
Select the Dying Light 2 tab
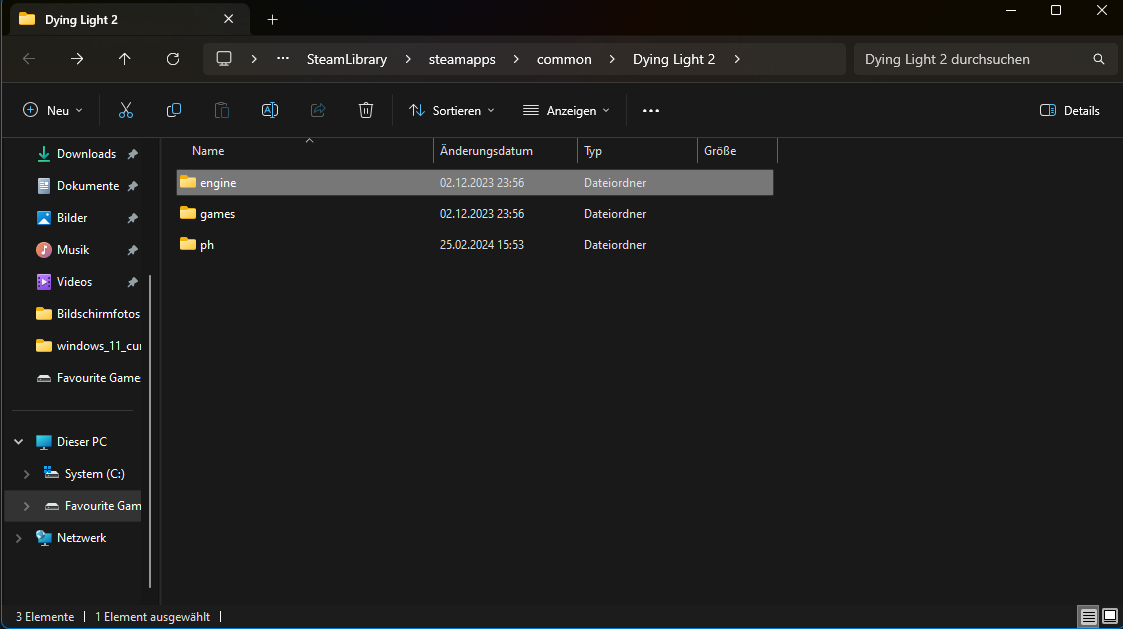tap(130, 19)
